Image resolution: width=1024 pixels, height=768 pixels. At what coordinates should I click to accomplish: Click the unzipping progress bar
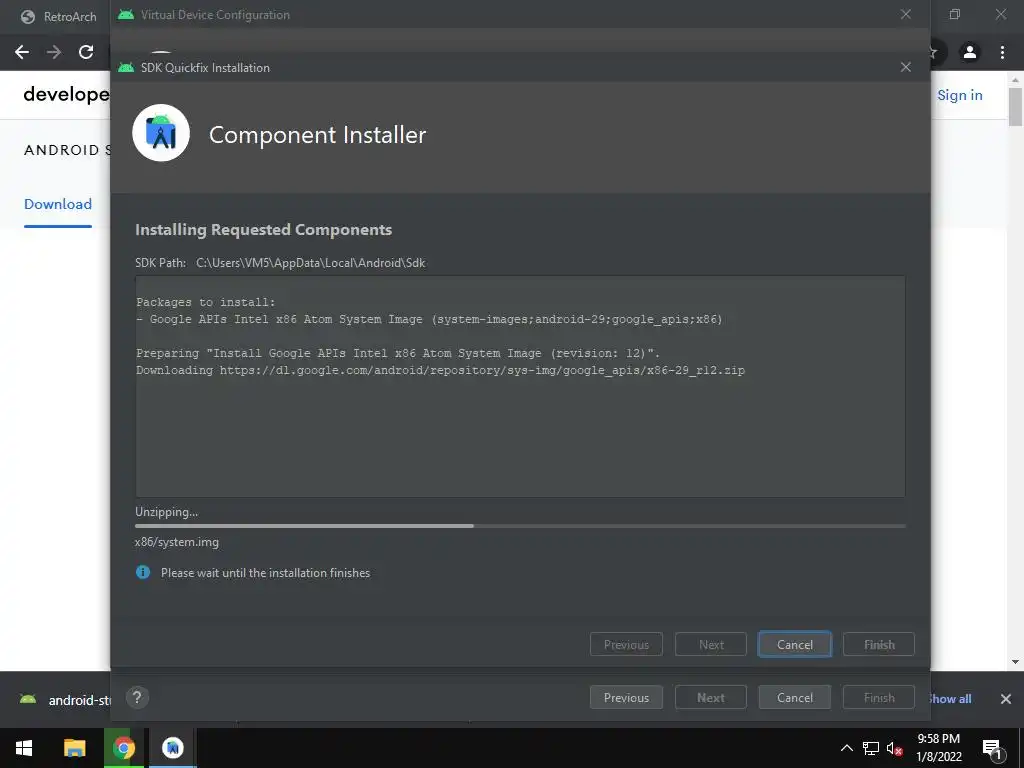point(520,526)
